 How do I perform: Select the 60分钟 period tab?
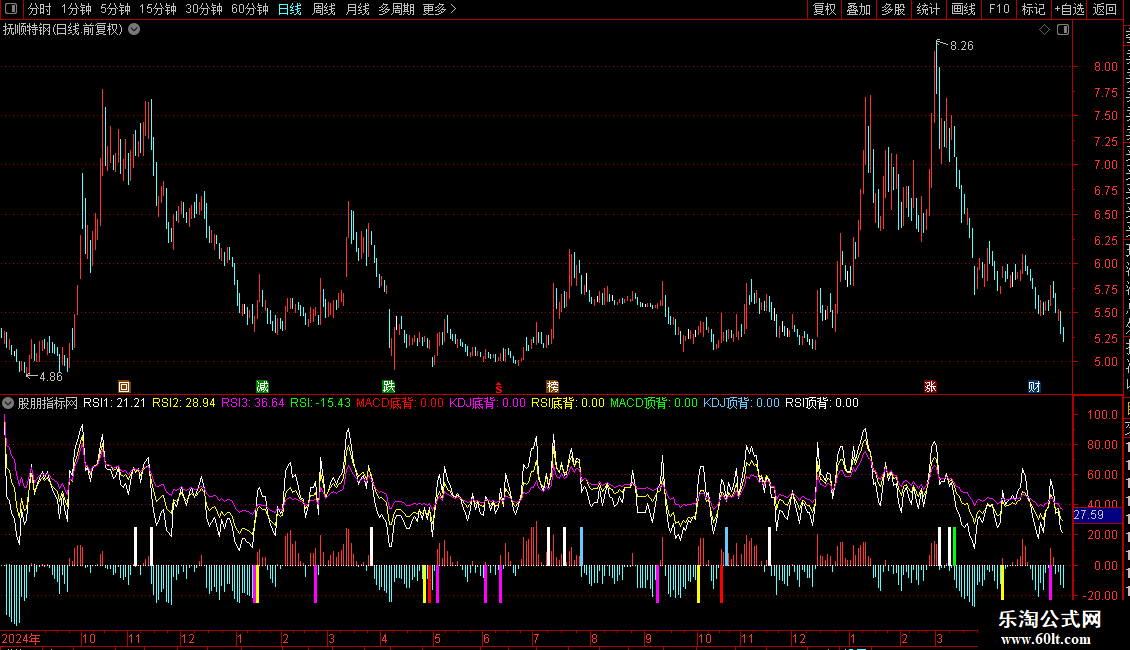tap(250, 9)
